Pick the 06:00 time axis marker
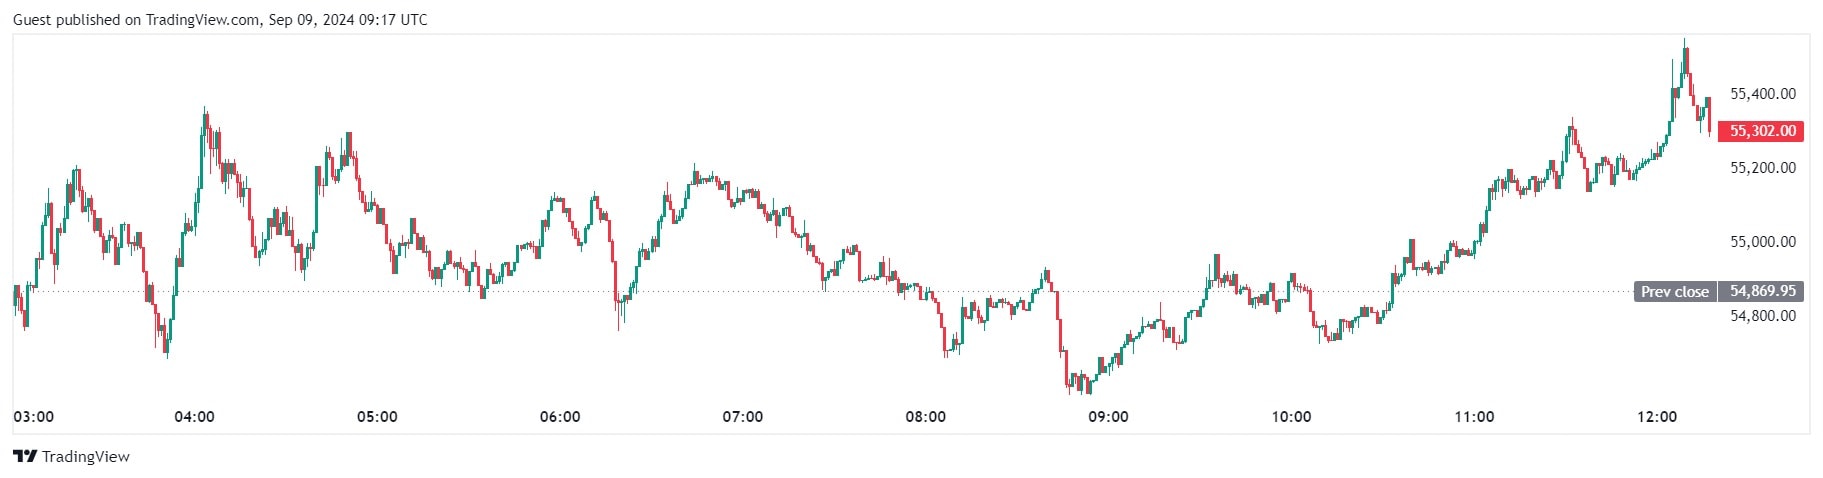The width and height of the screenshot is (1823, 478). click(560, 417)
